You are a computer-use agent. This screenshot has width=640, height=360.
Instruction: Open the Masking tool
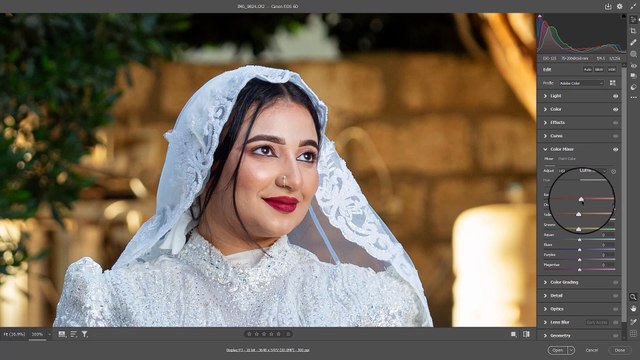coord(633,54)
